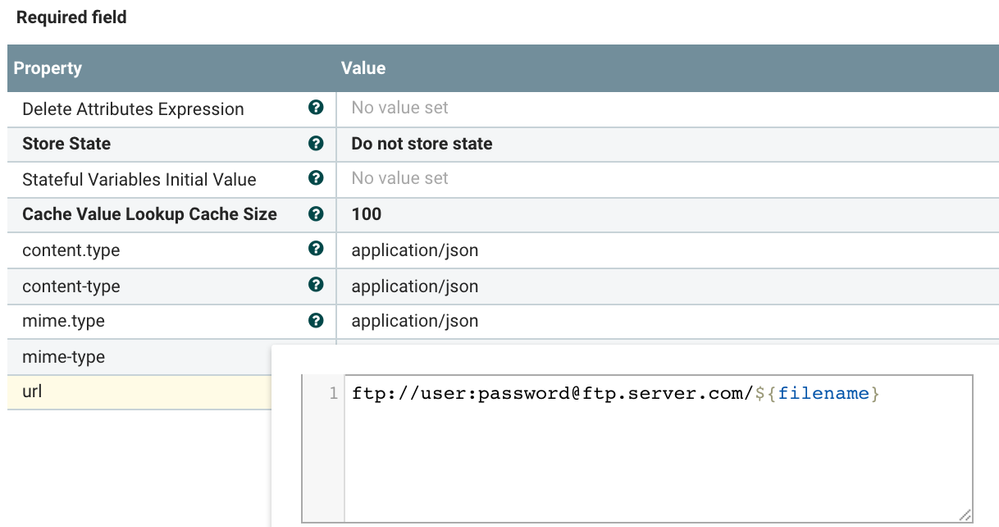Click help icon for Stateful Variables Initial Value
Image resolution: width=999 pixels, height=527 pixels.
coord(316,178)
